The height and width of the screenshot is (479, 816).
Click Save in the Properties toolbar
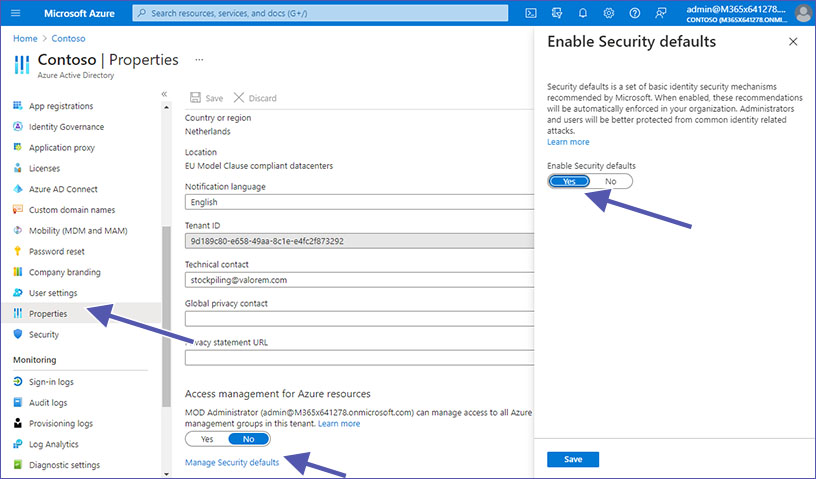click(207, 98)
